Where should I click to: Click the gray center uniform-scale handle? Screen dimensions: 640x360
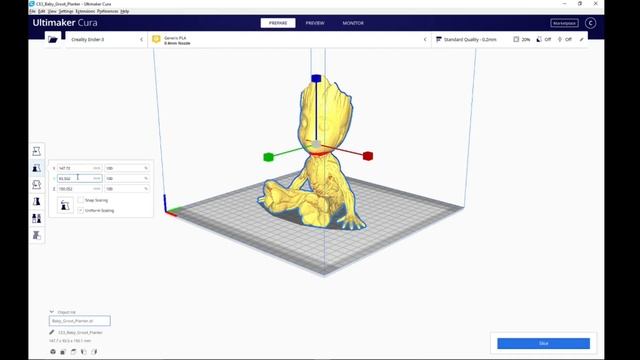coord(316,144)
